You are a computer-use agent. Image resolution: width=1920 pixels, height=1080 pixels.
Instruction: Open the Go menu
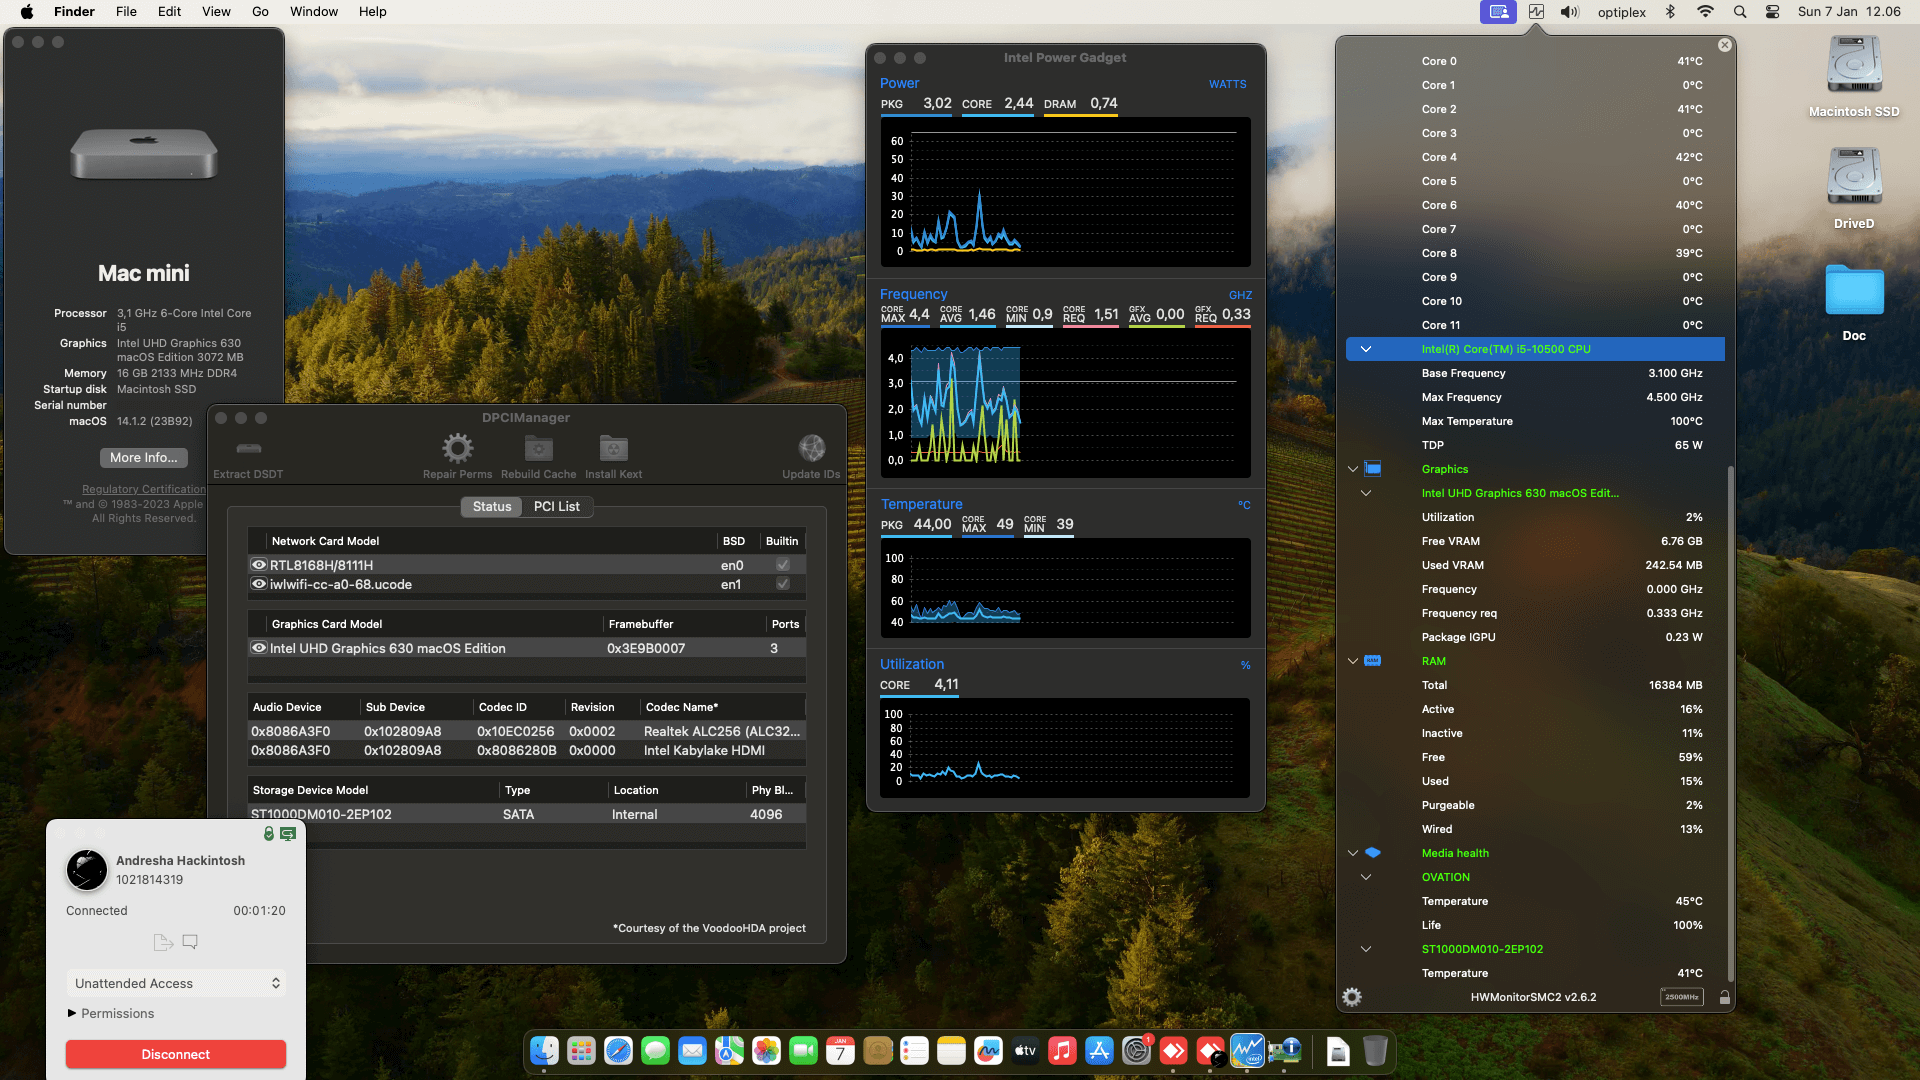tap(260, 12)
